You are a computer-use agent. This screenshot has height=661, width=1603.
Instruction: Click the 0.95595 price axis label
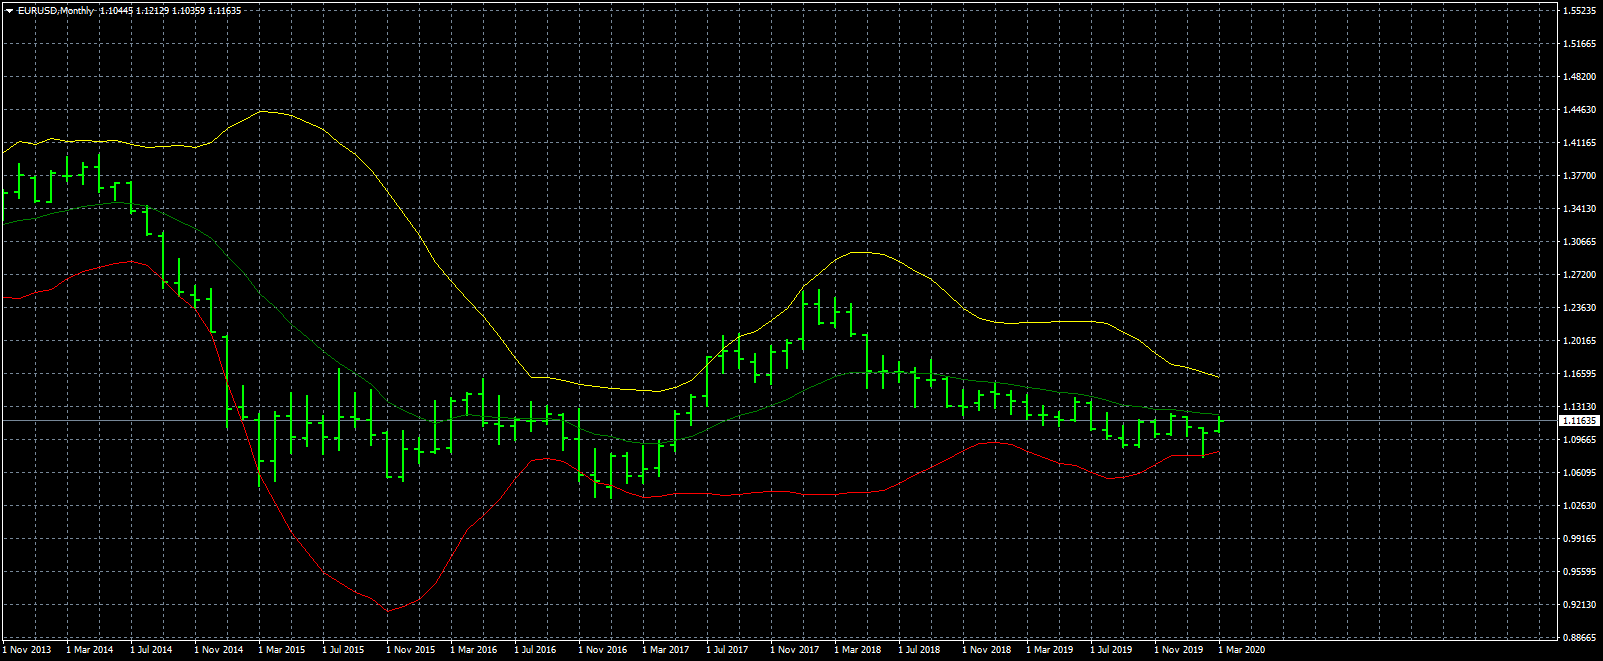pos(1581,572)
